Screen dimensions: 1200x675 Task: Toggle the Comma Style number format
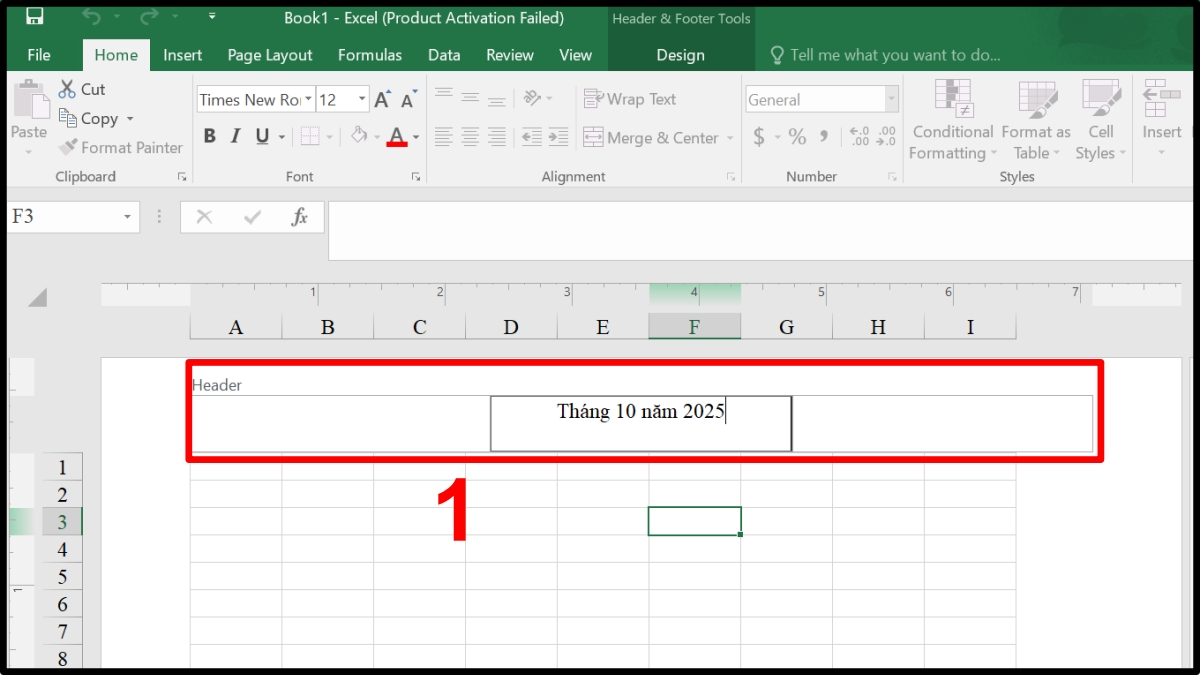(x=822, y=137)
